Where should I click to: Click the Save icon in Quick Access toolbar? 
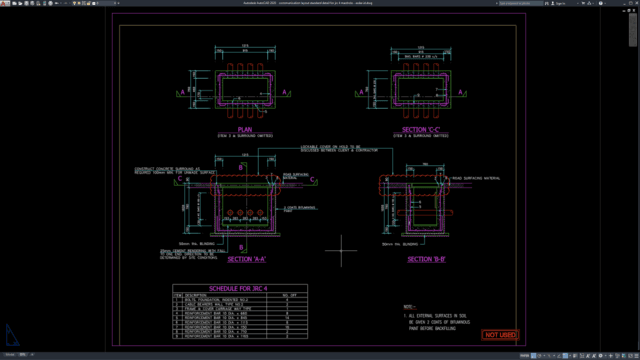[x=26, y=3]
